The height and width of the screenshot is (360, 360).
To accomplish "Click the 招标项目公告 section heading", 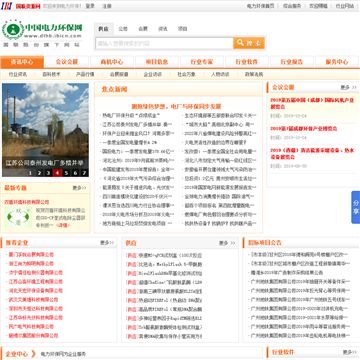I will (x=265, y=242).
